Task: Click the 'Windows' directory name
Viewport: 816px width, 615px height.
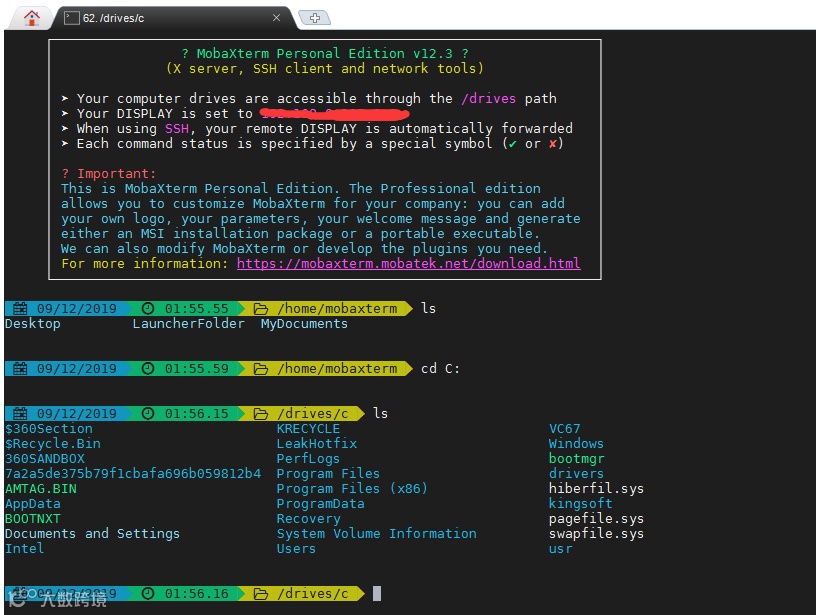Action: pos(576,444)
